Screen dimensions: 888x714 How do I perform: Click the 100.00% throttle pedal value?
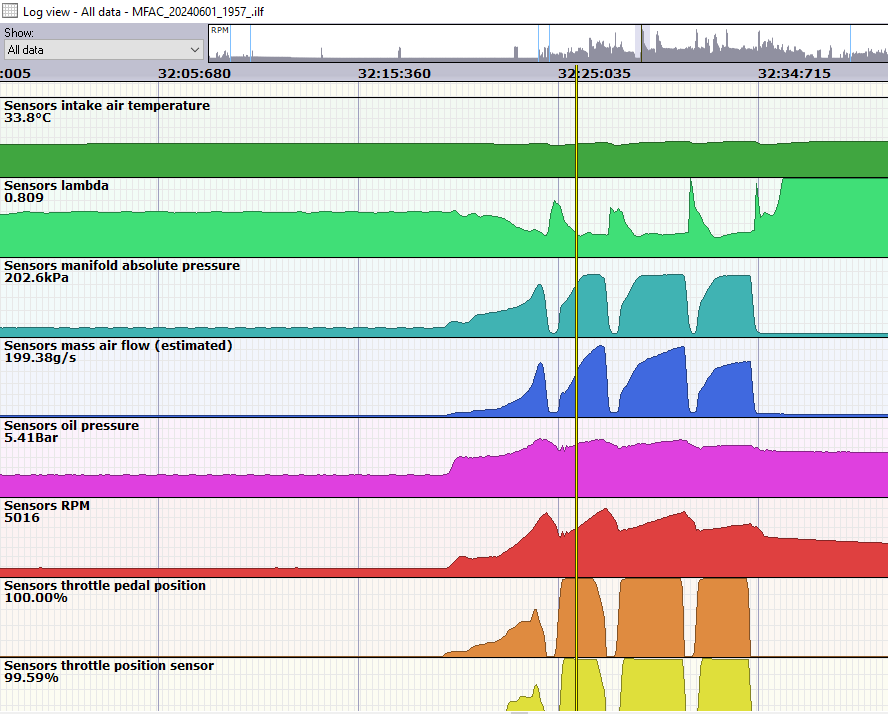coord(36,598)
